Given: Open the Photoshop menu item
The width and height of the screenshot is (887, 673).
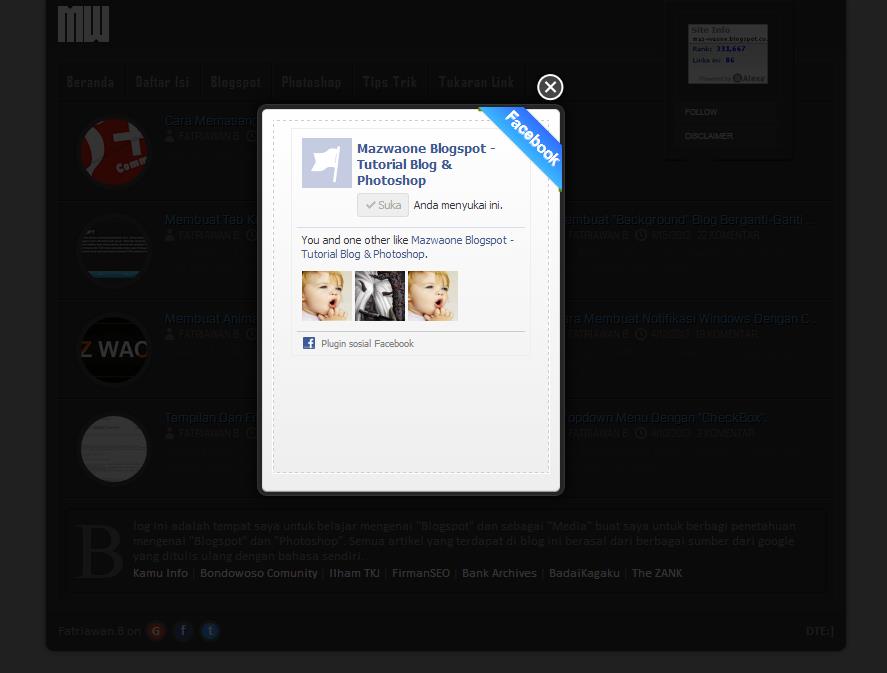Looking at the screenshot, I should click(x=311, y=82).
